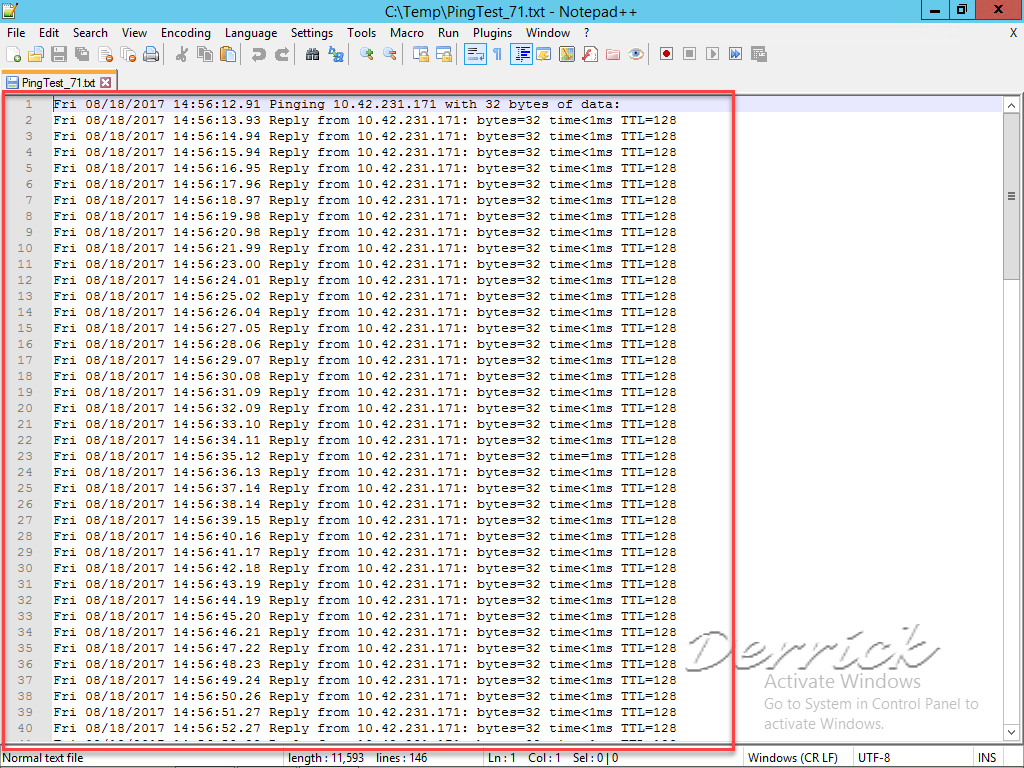This screenshot has width=1024, height=768.
Task: Open the Plugins menu
Action: 492,32
